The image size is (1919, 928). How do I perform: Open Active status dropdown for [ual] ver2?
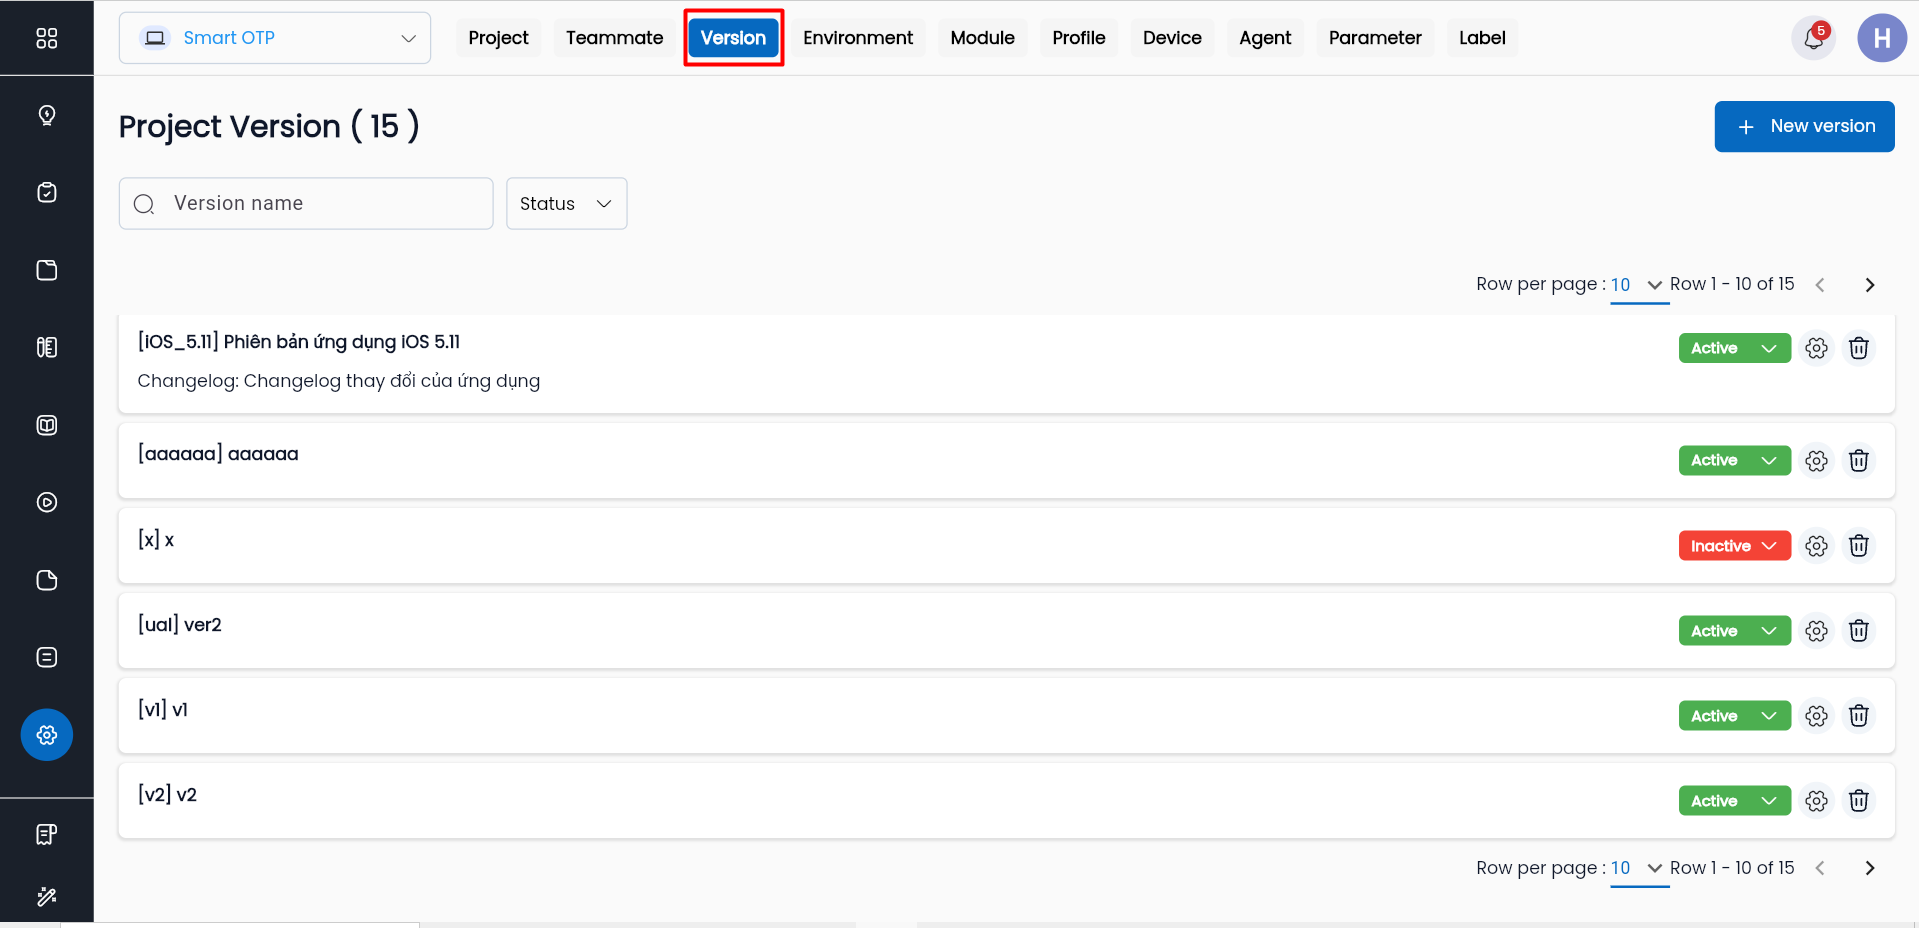(1733, 631)
